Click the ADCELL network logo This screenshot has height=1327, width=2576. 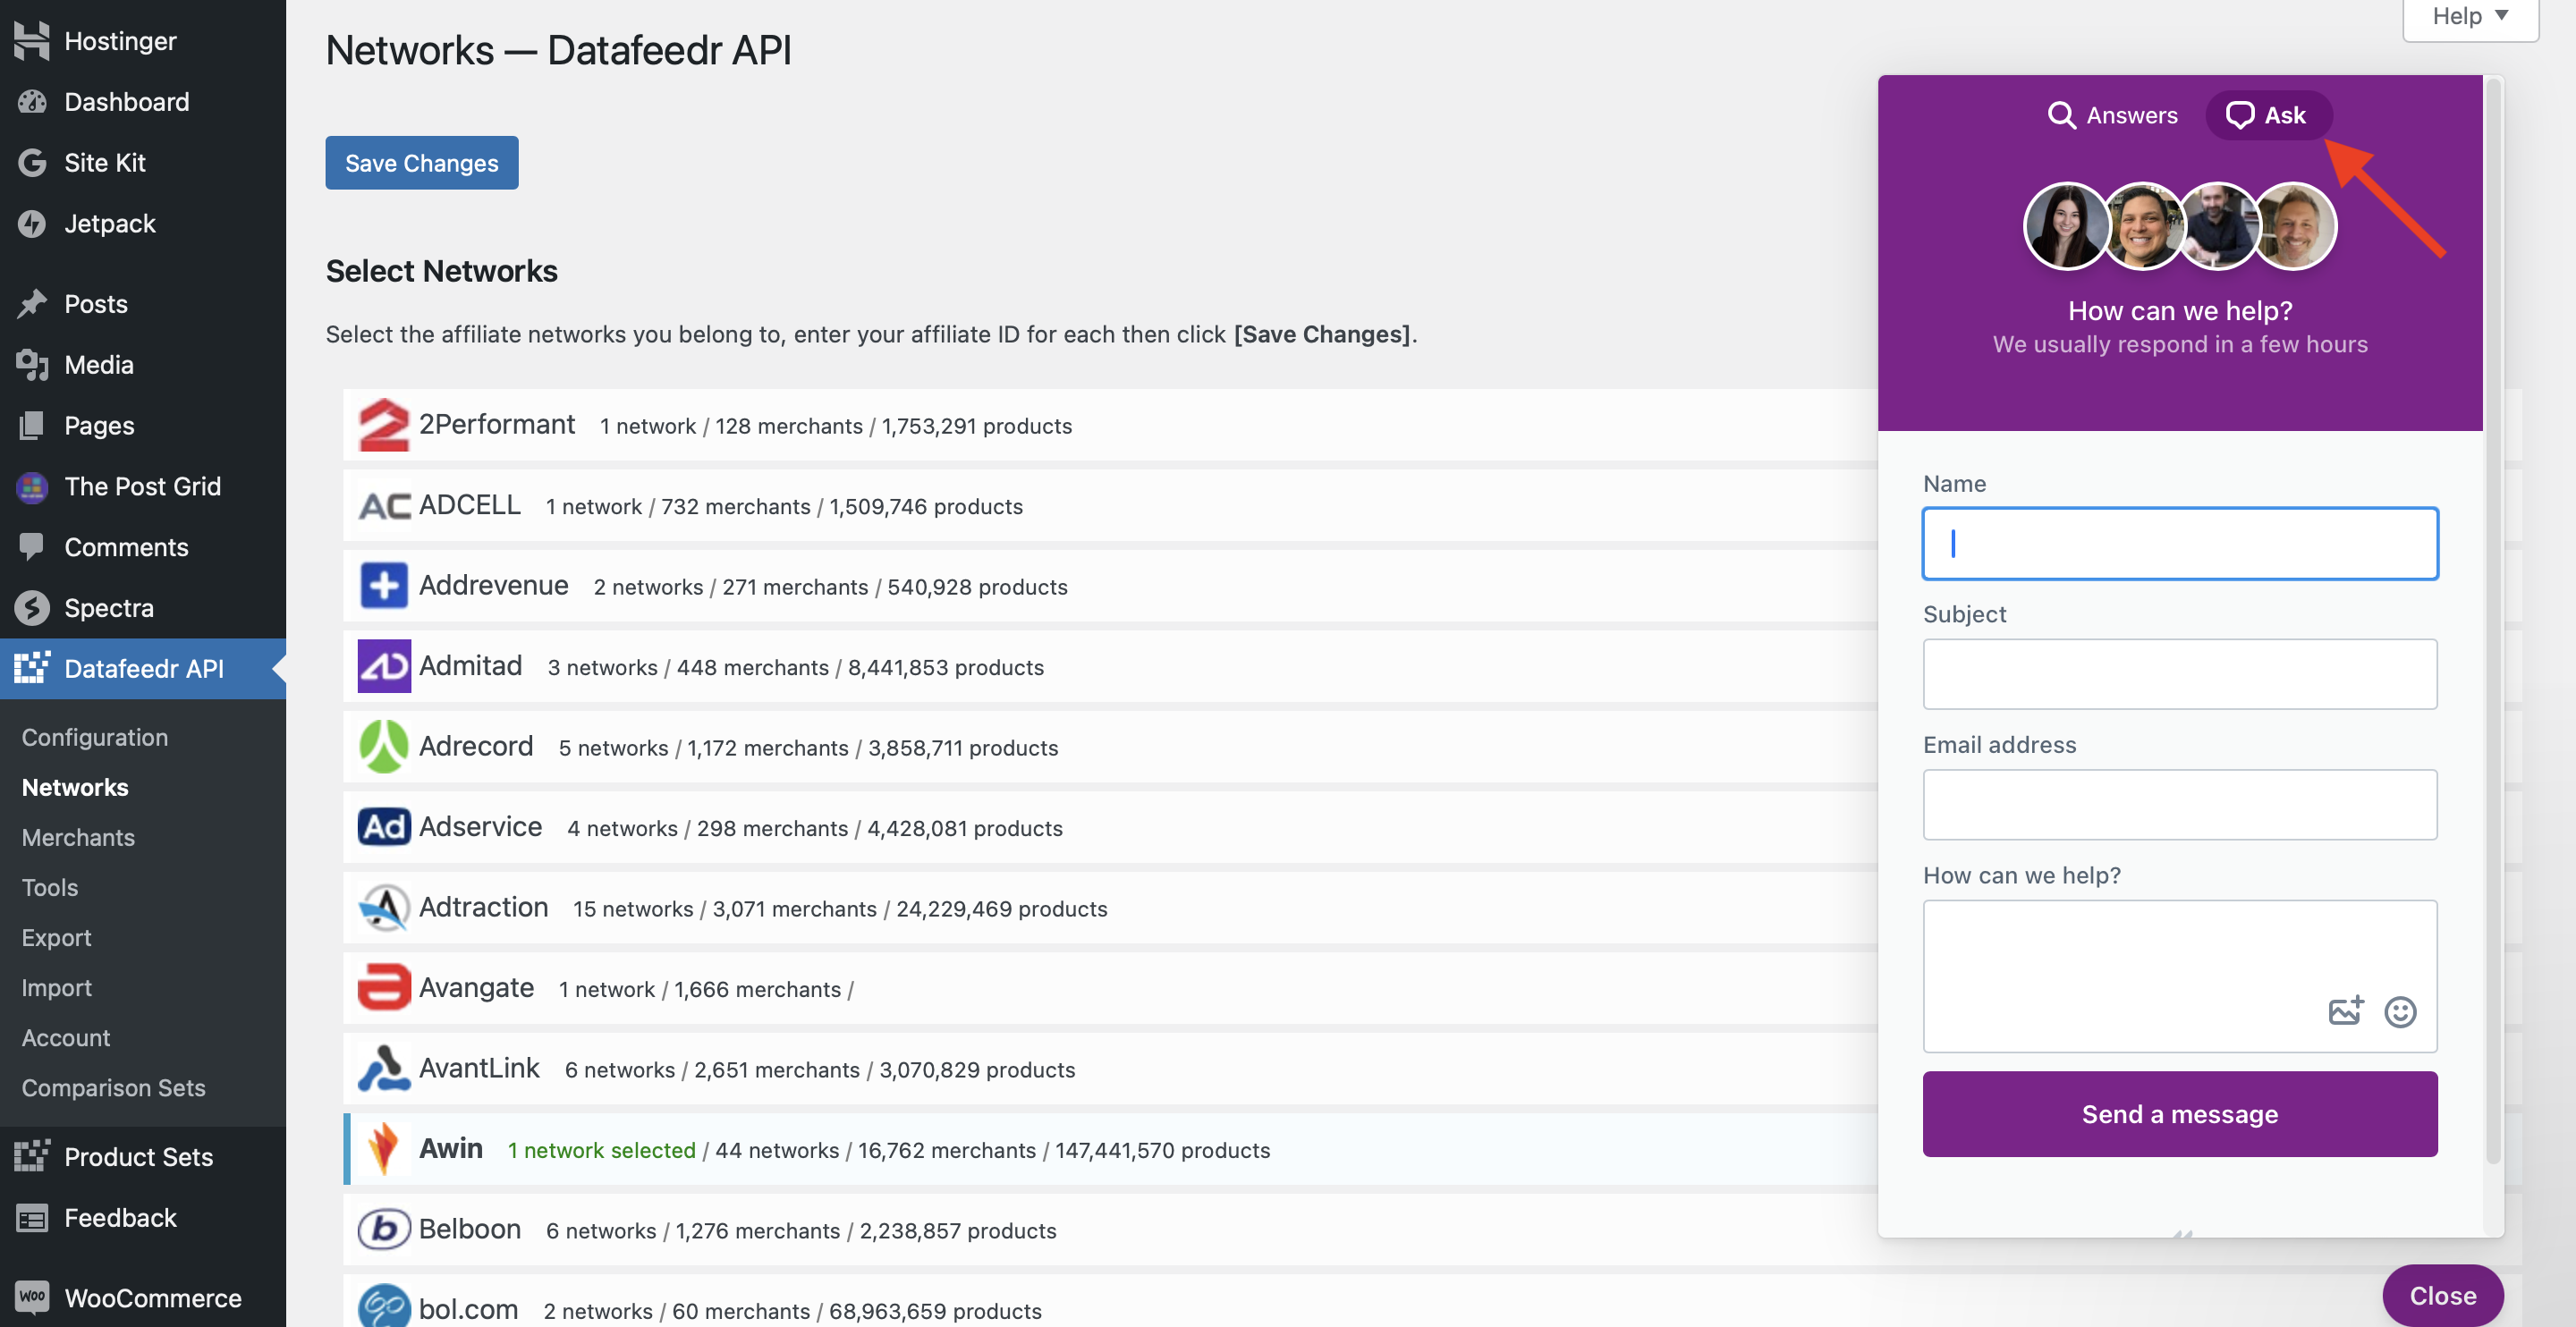point(384,506)
